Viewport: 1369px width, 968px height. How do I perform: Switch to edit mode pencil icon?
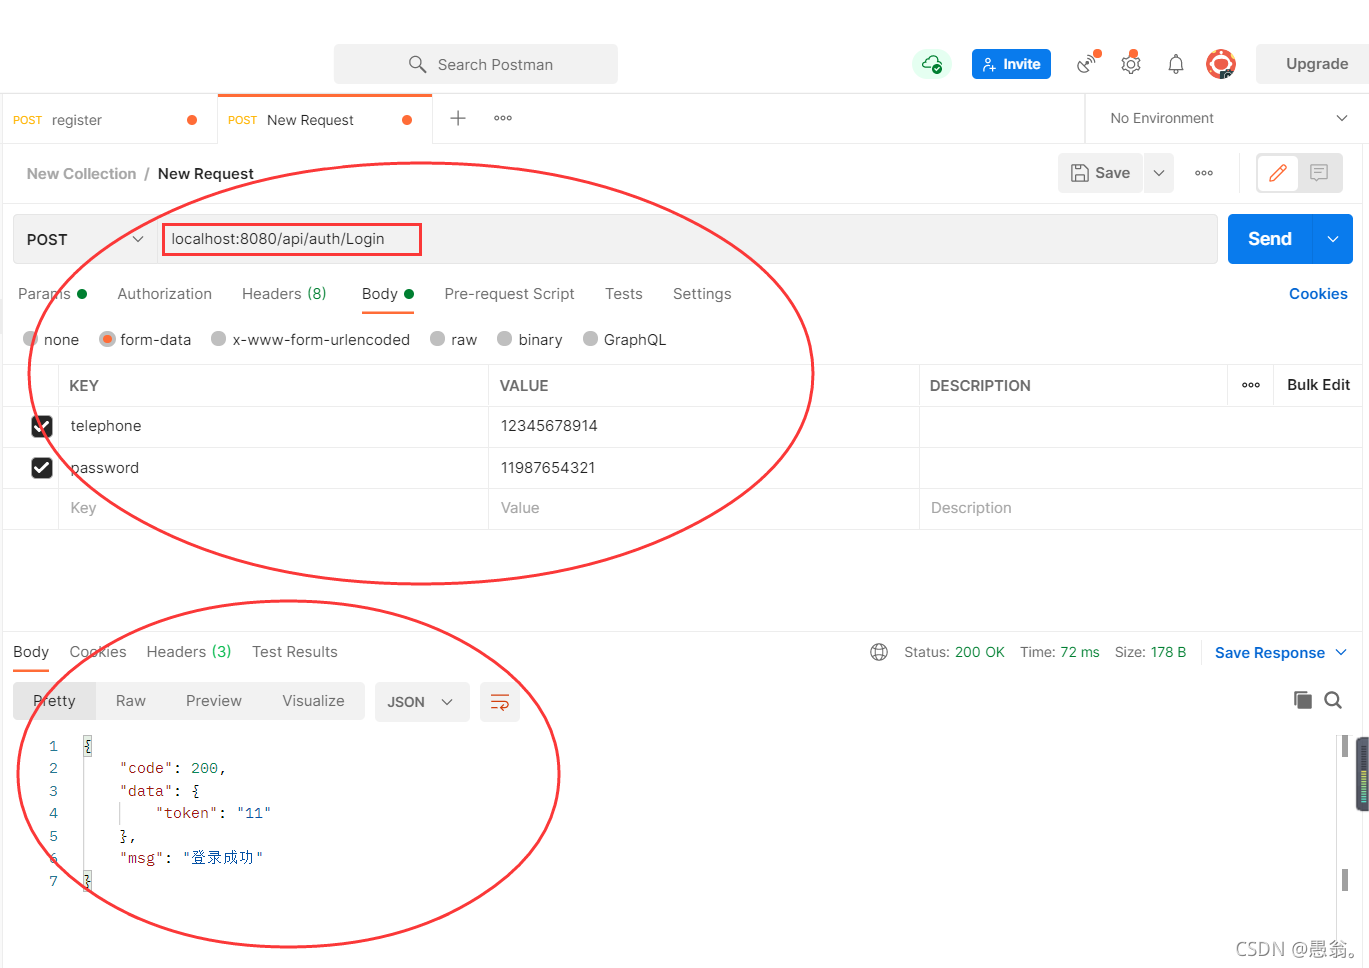tap(1278, 173)
